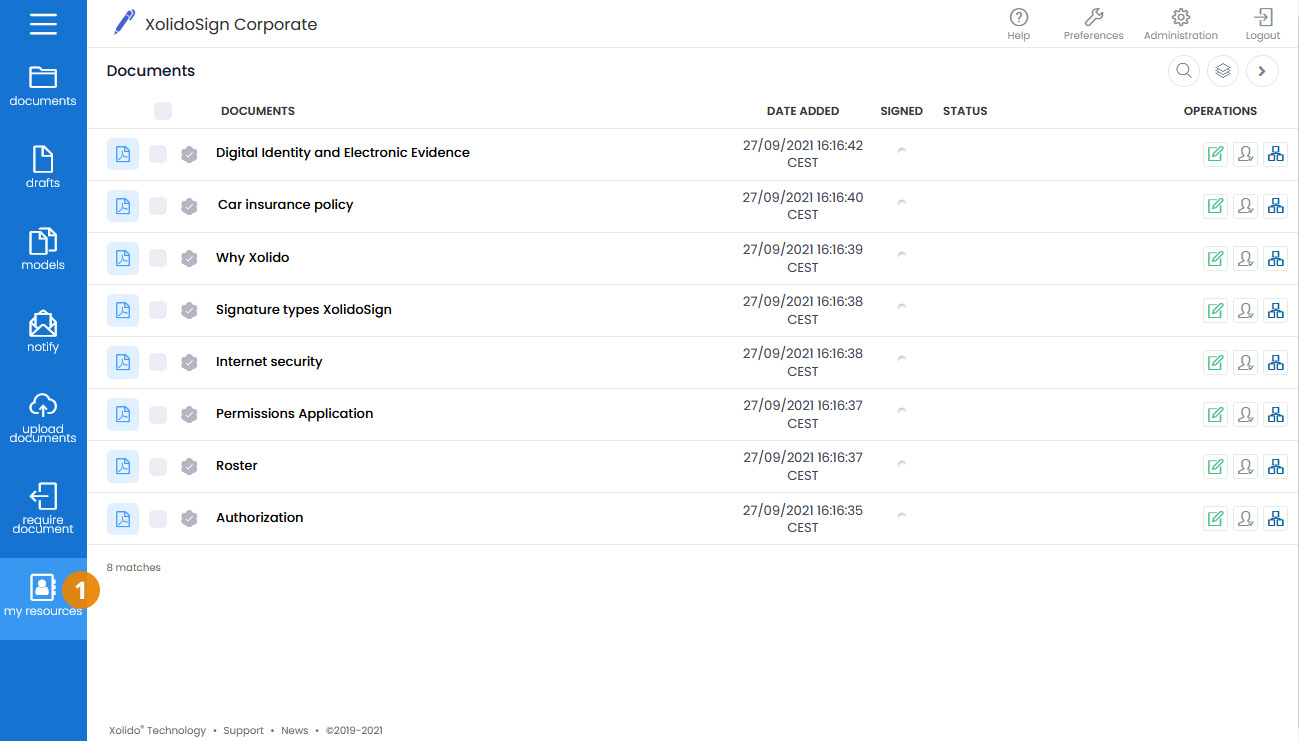Open Roster document
1299x741 pixels.
[237, 466]
